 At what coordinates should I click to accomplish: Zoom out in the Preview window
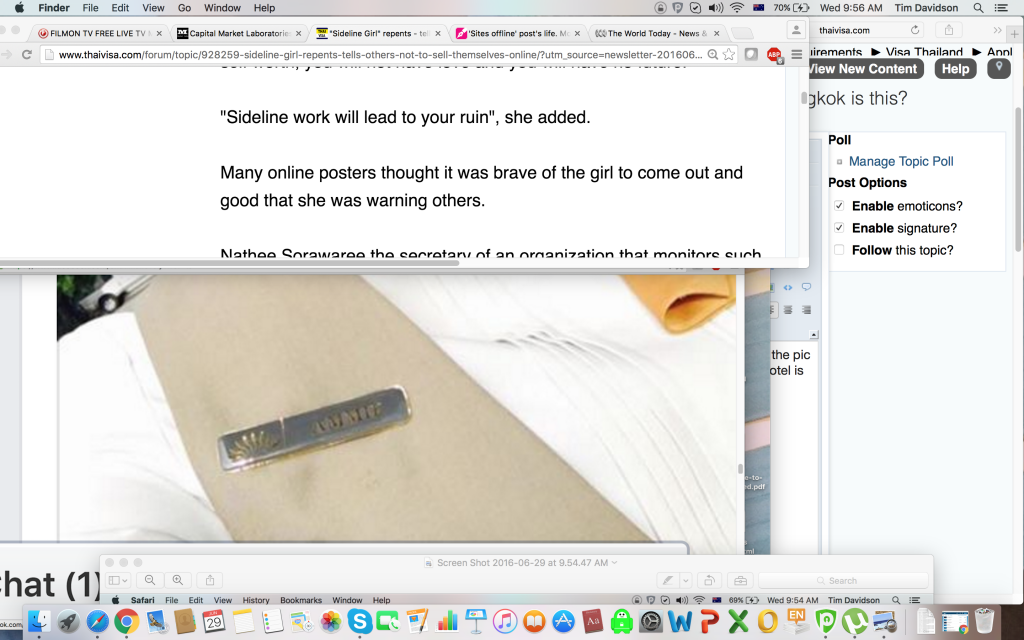pos(150,580)
